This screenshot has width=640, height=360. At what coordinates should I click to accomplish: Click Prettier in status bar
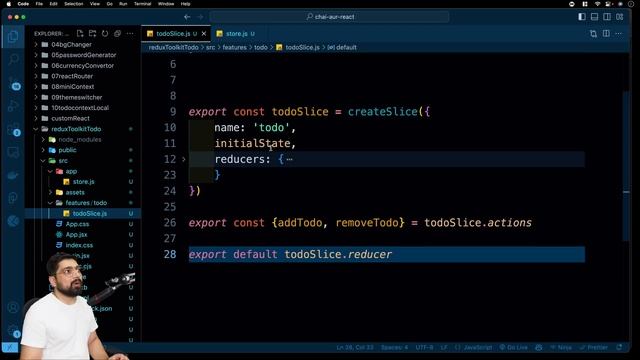pos(594,347)
